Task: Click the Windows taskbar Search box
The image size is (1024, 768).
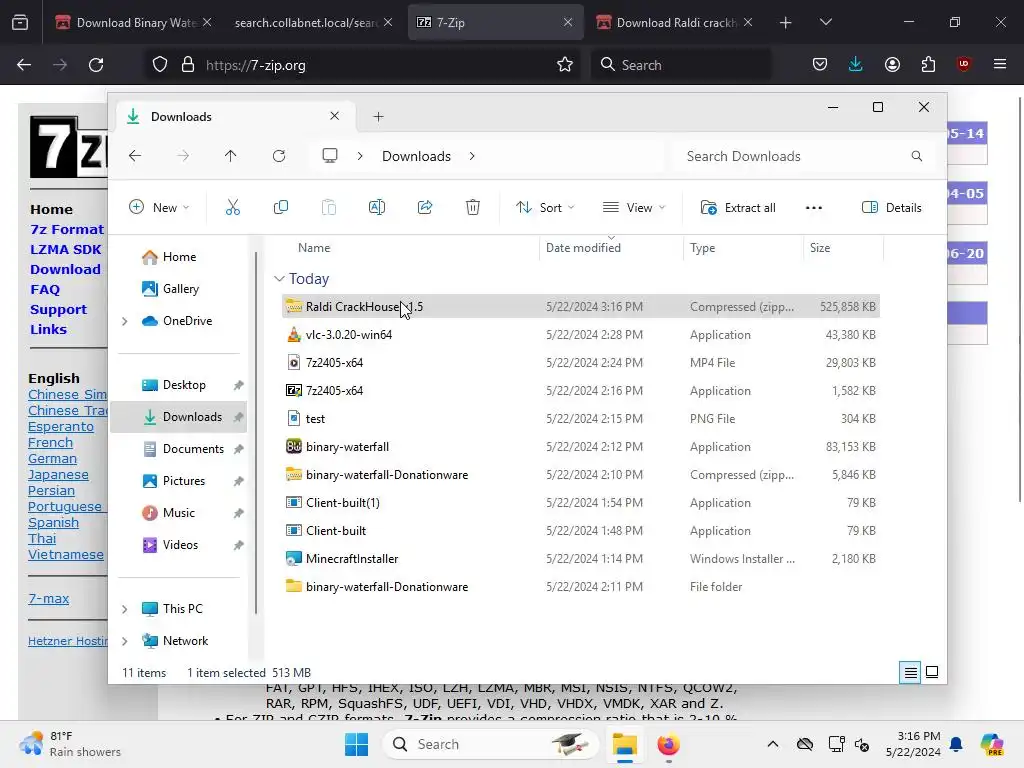Action: coord(491,744)
